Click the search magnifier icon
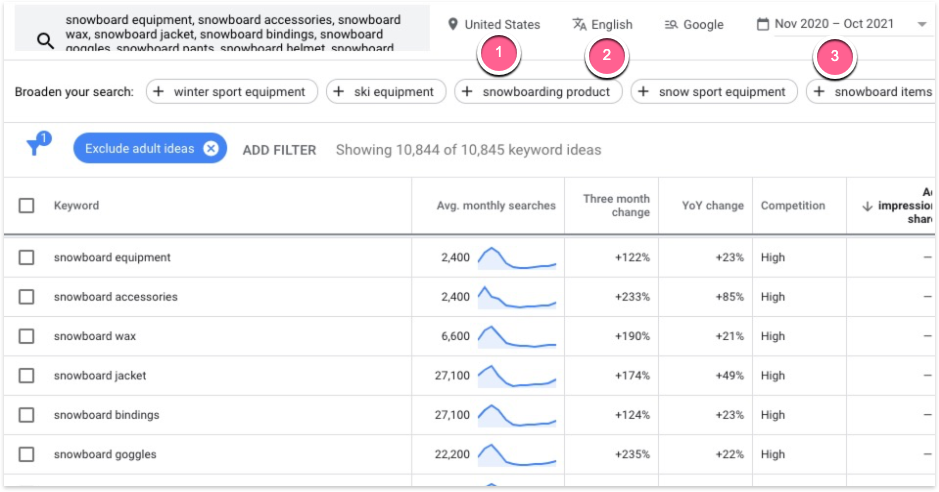The image size is (939, 492). [x=45, y=40]
